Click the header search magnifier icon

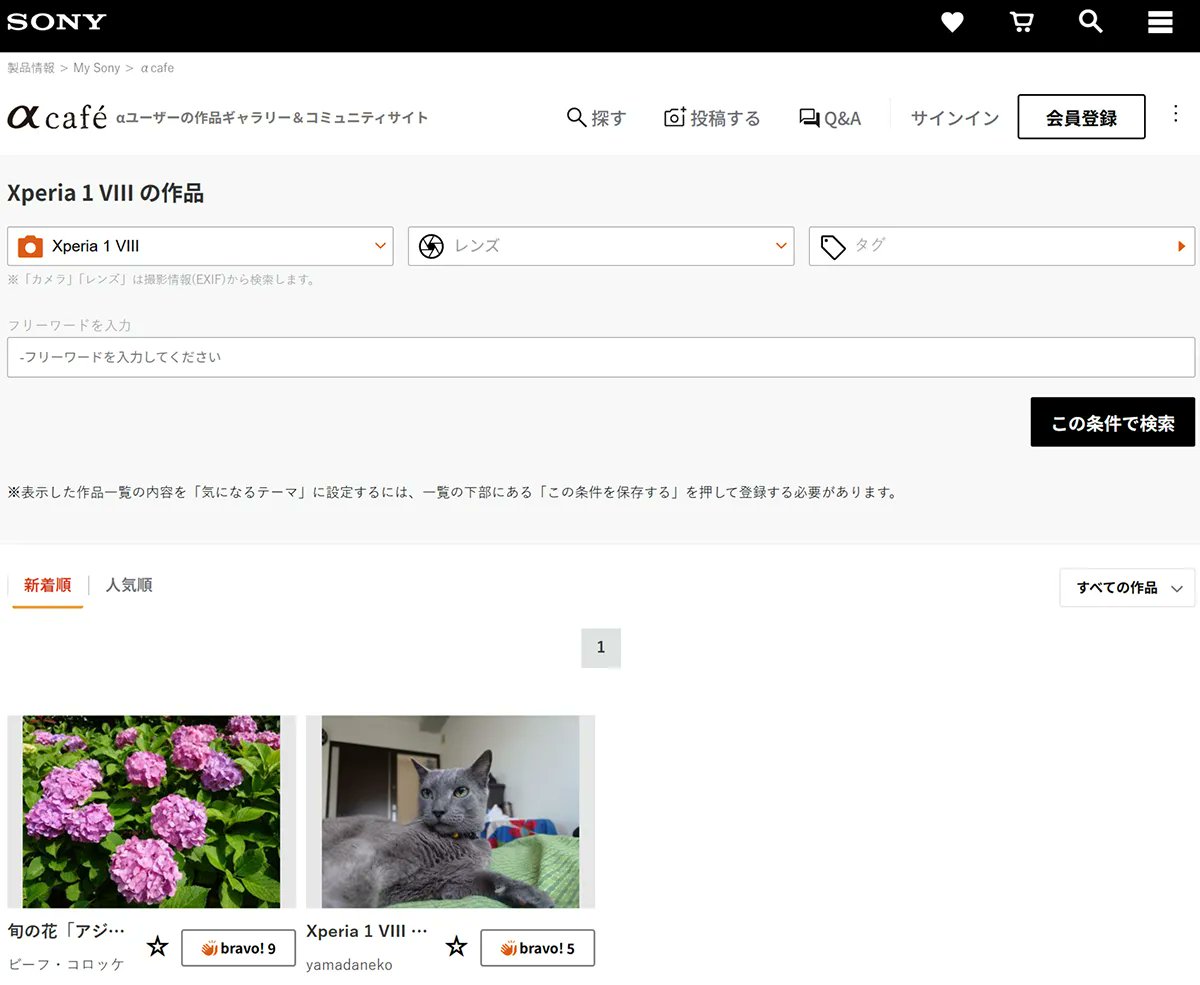[x=1090, y=21]
